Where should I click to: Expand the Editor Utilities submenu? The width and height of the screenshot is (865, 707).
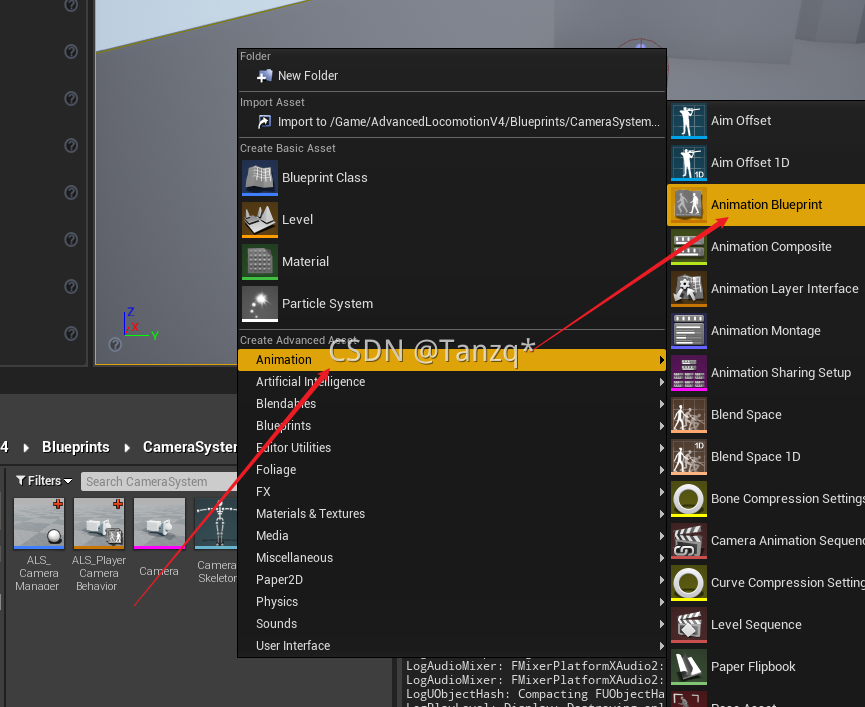[452, 448]
